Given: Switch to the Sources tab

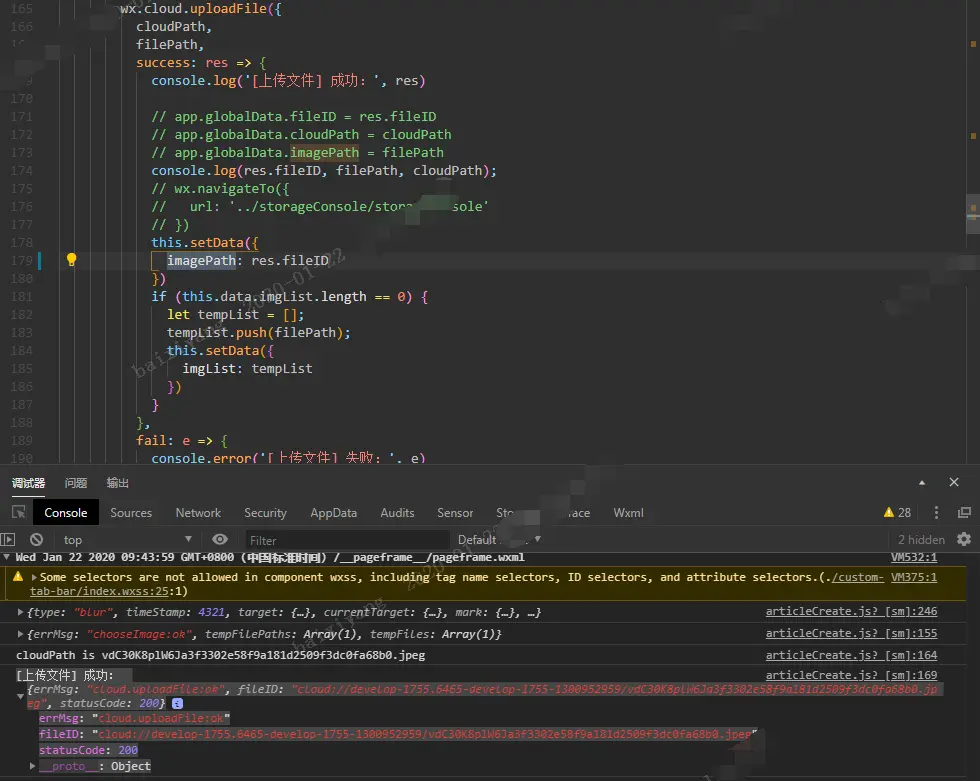Looking at the screenshot, I should (x=131, y=512).
